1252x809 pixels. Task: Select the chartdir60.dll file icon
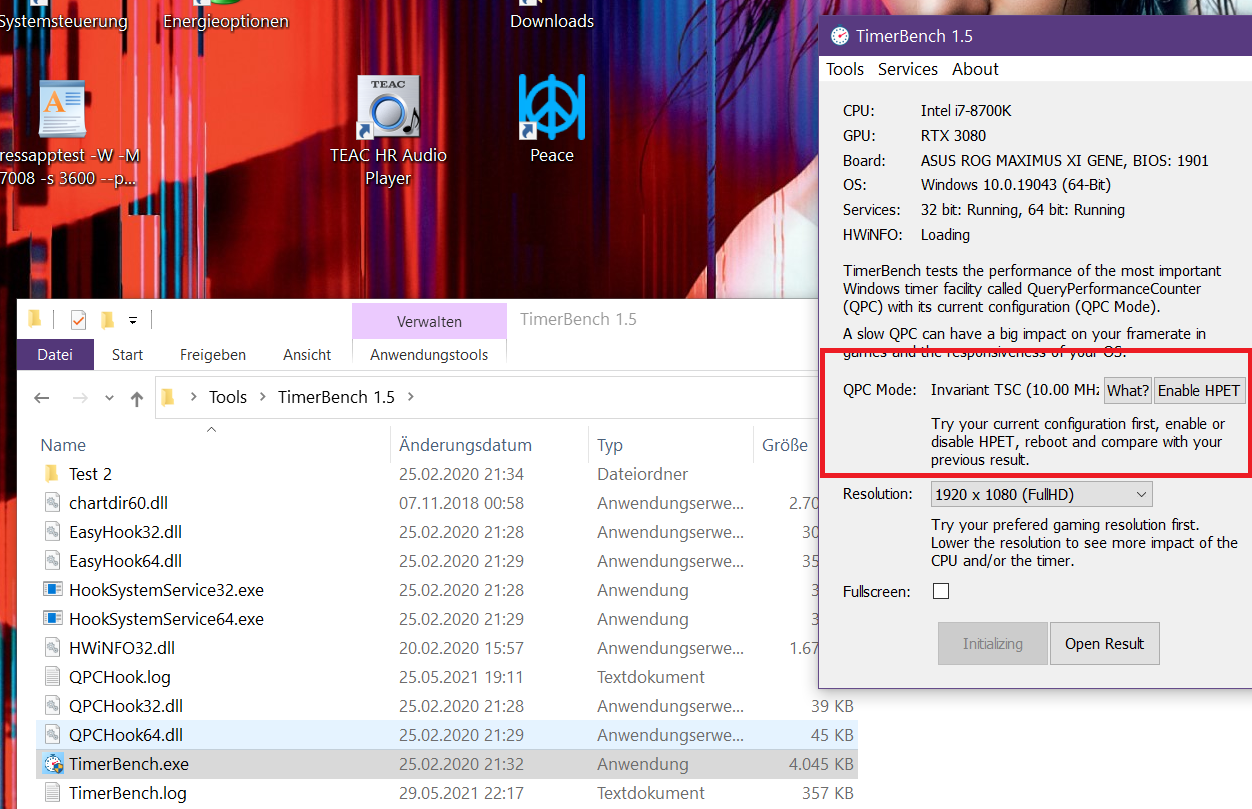[x=53, y=502]
